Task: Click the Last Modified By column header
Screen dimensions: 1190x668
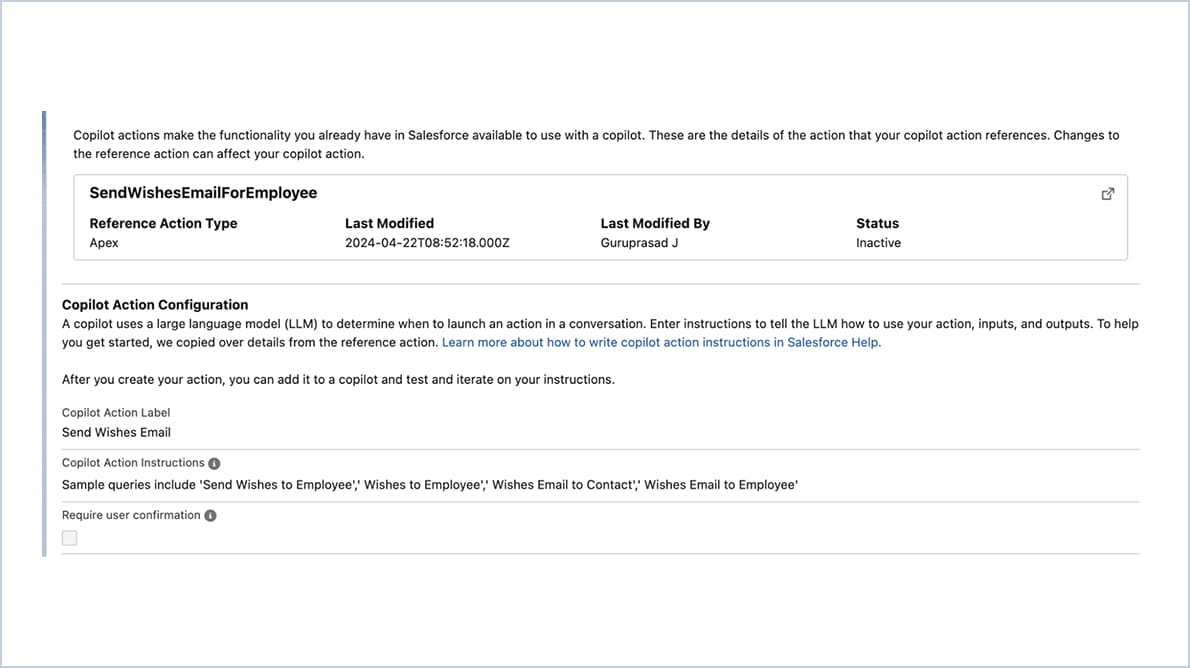Action: 655,223
